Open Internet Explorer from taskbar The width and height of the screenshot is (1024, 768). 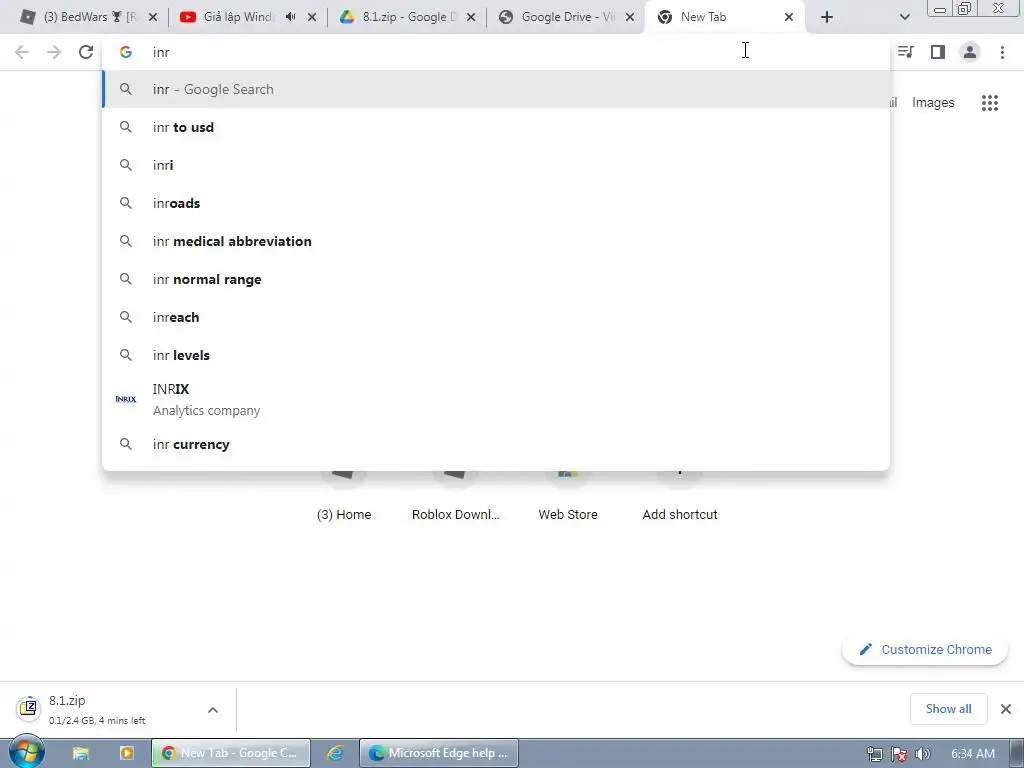[335, 753]
